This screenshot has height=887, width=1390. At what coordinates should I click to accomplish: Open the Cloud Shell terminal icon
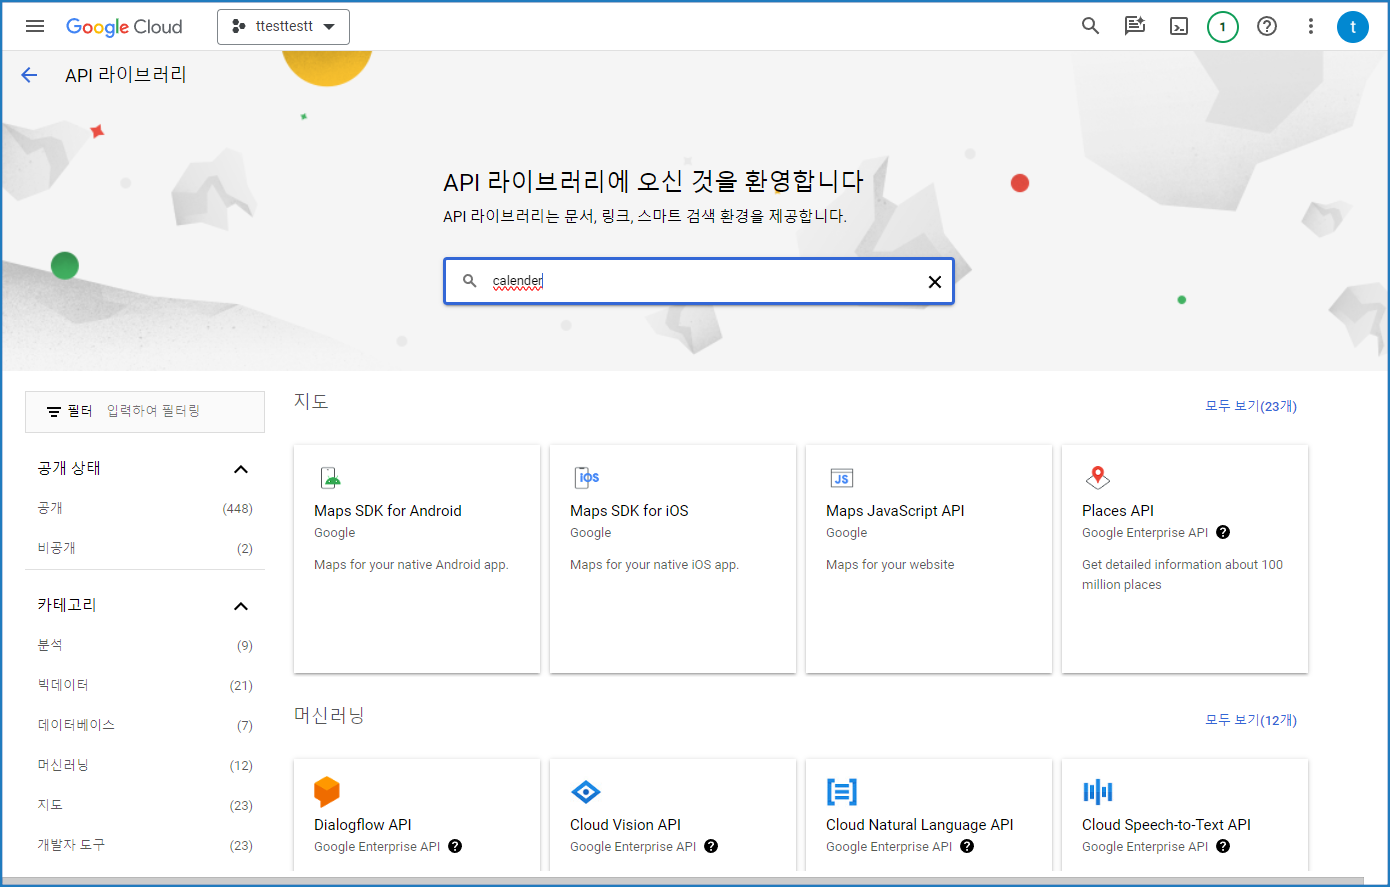pyautogui.click(x=1178, y=26)
